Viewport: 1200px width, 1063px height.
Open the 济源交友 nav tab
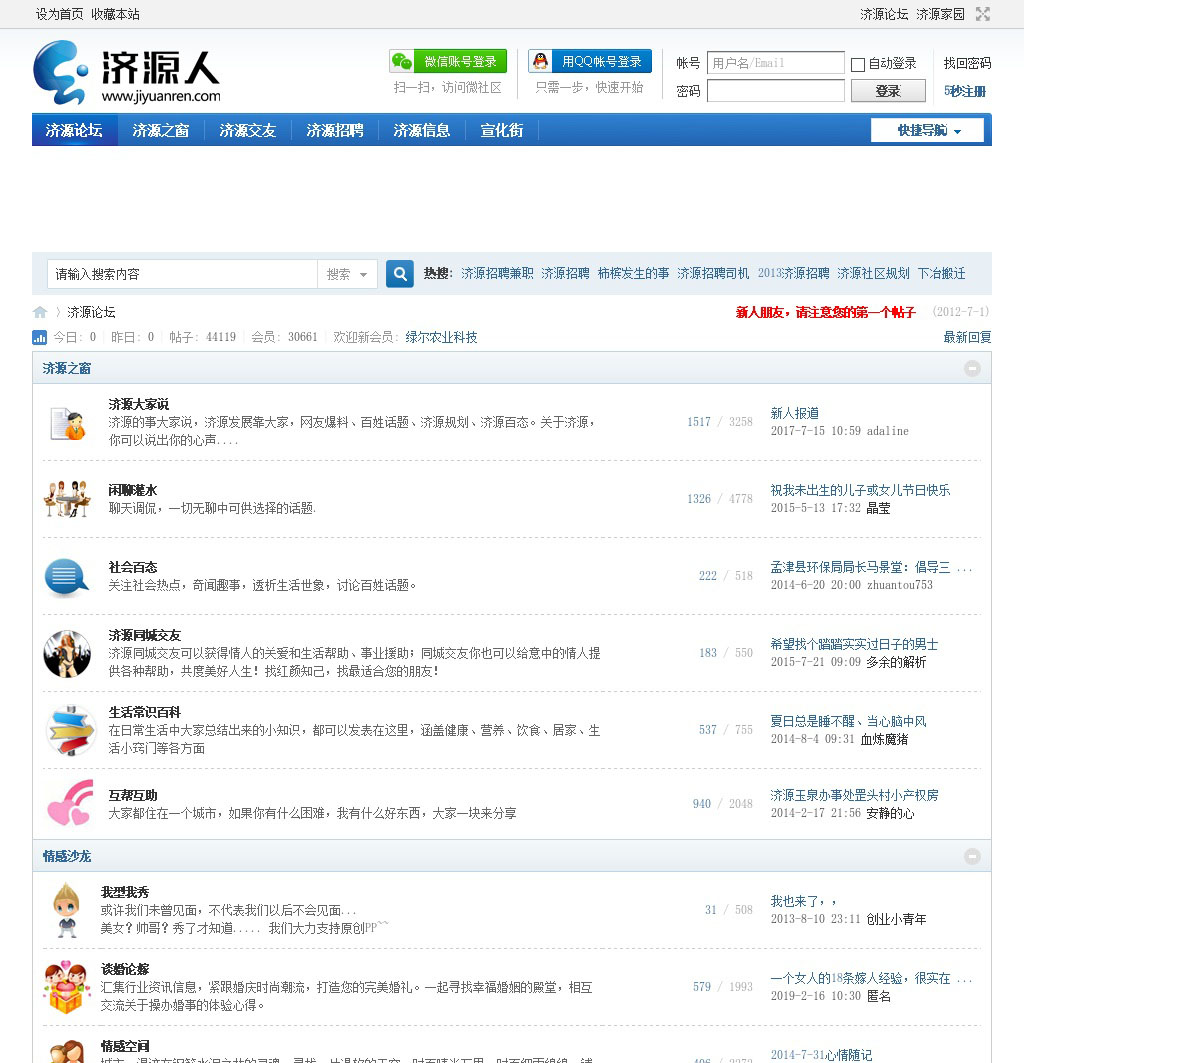[x=247, y=131]
